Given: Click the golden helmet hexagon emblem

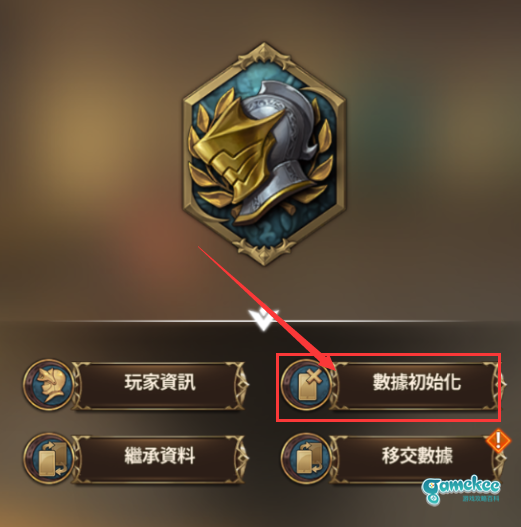Looking at the screenshot, I should (264, 154).
